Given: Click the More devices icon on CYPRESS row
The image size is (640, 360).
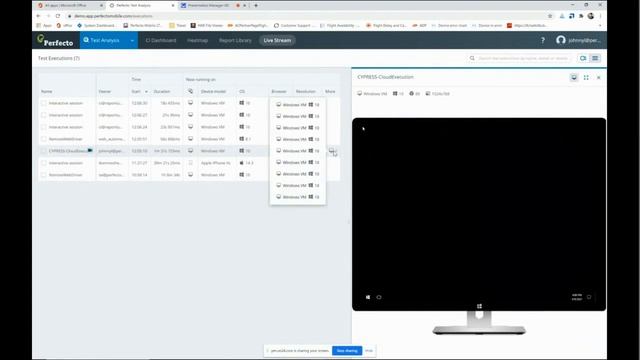Looking at the screenshot, I should [x=332, y=151].
